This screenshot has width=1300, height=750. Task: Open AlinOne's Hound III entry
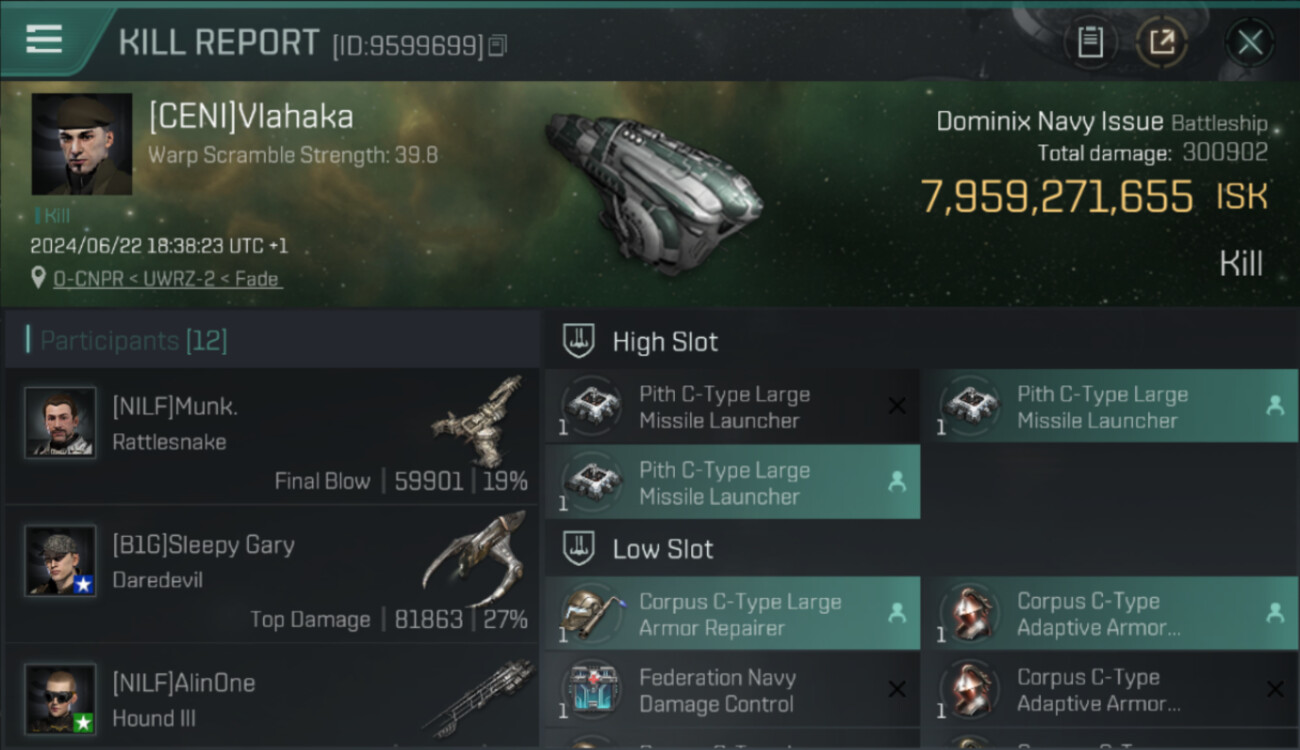(x=270, y=698)
